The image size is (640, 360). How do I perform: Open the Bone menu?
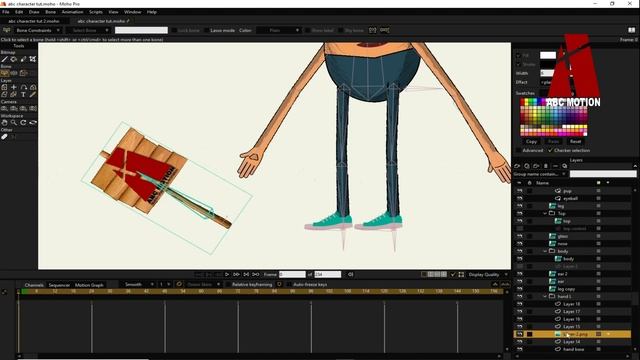(51, 12)
